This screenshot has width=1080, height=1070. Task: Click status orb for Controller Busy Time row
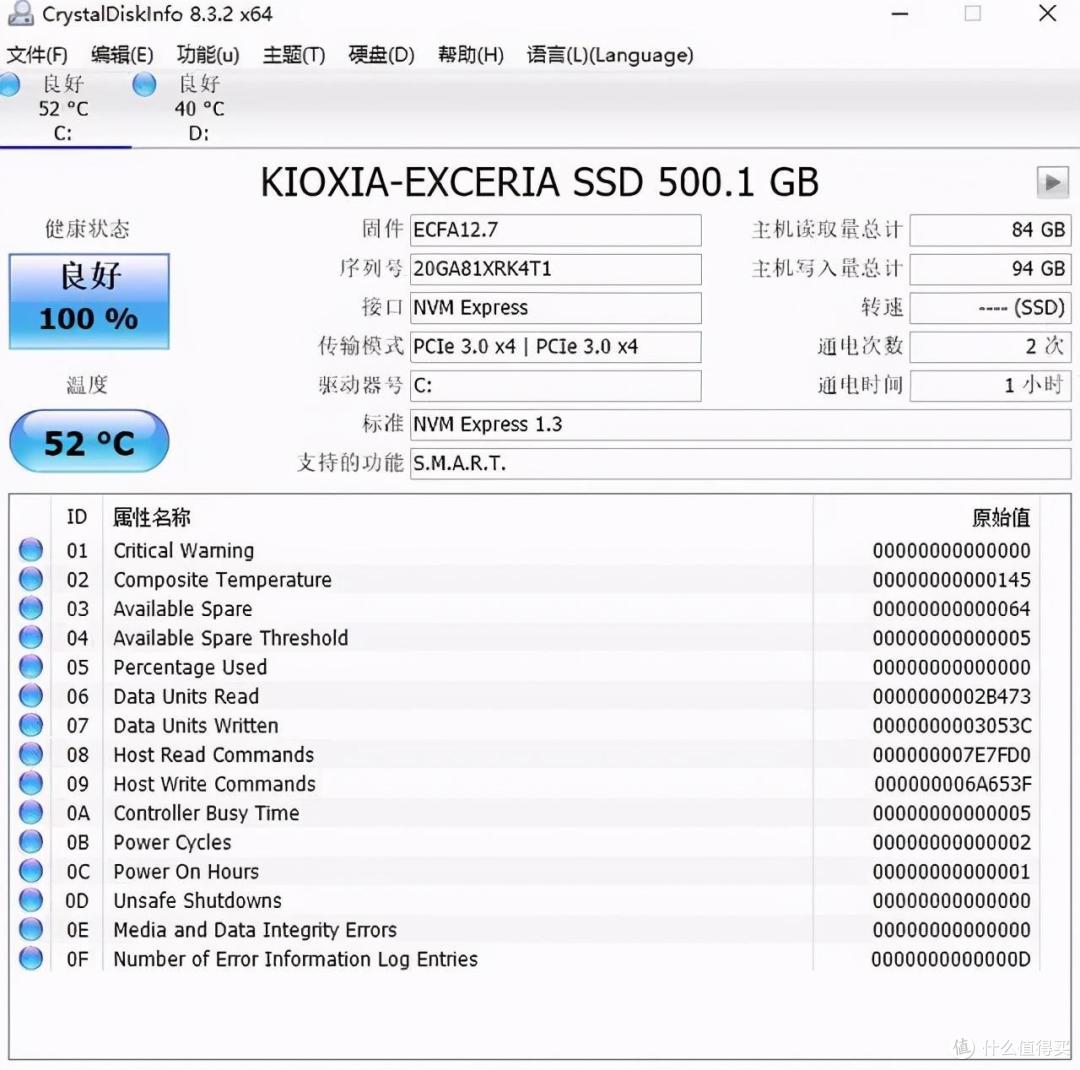coord(31,812)
